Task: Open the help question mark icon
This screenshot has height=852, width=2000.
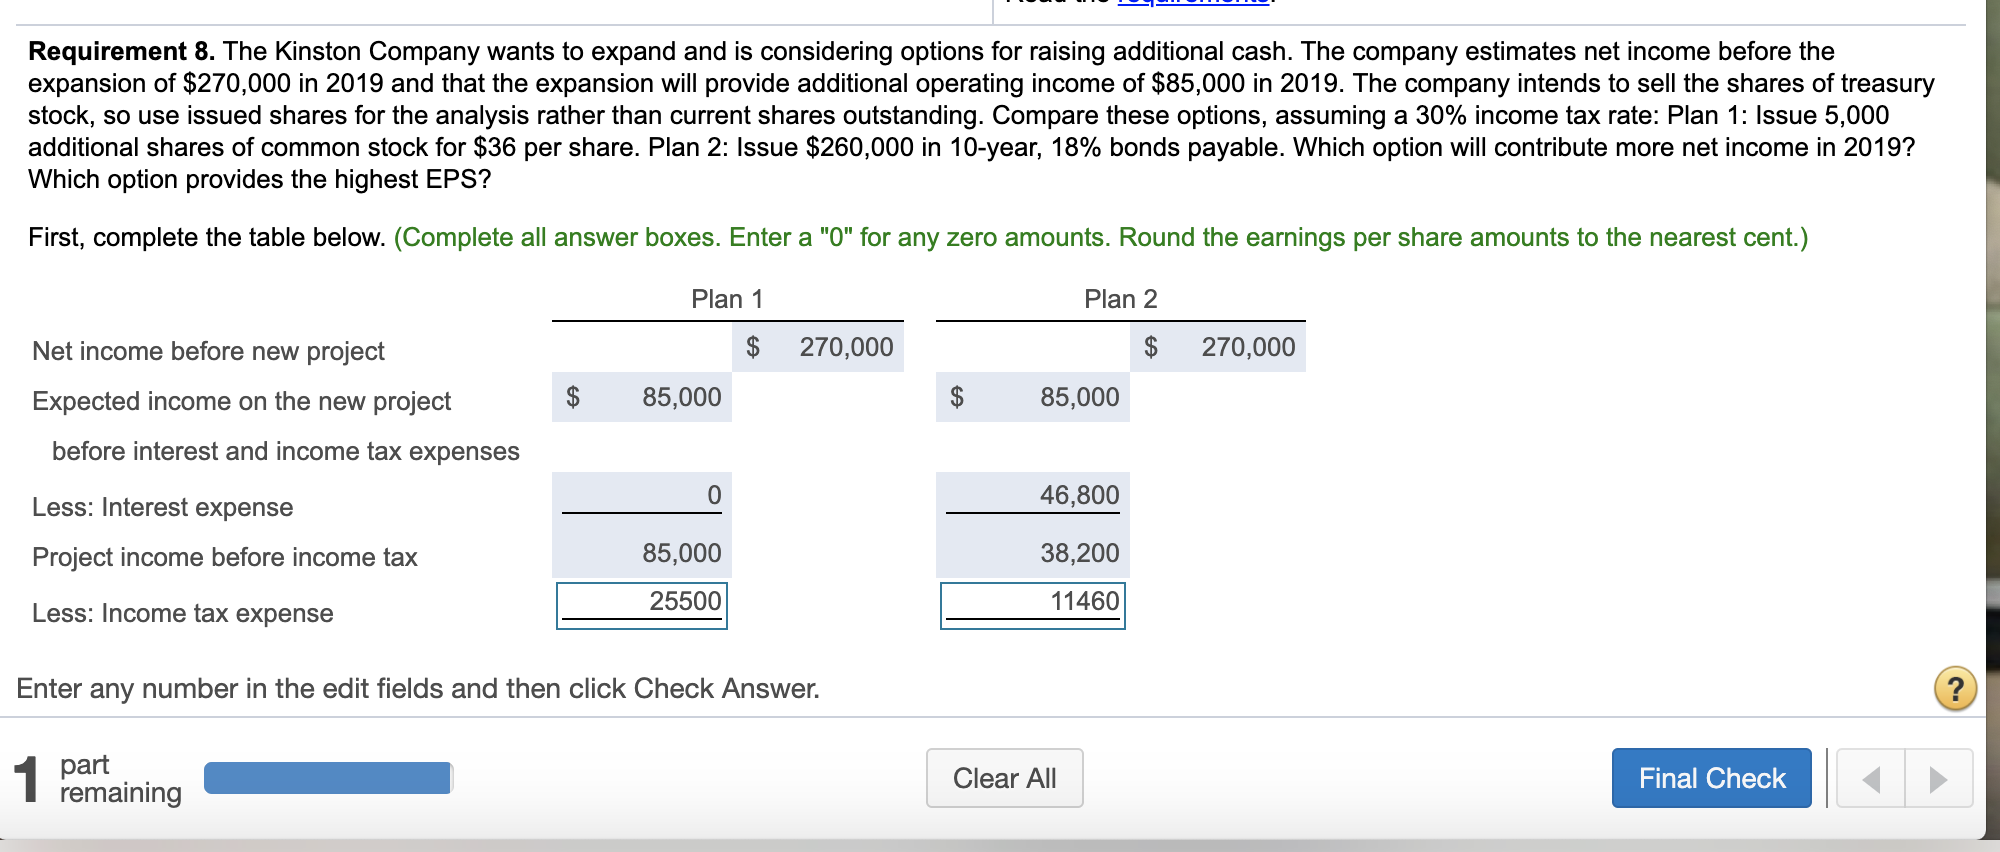Action: tap(1957, 687)
